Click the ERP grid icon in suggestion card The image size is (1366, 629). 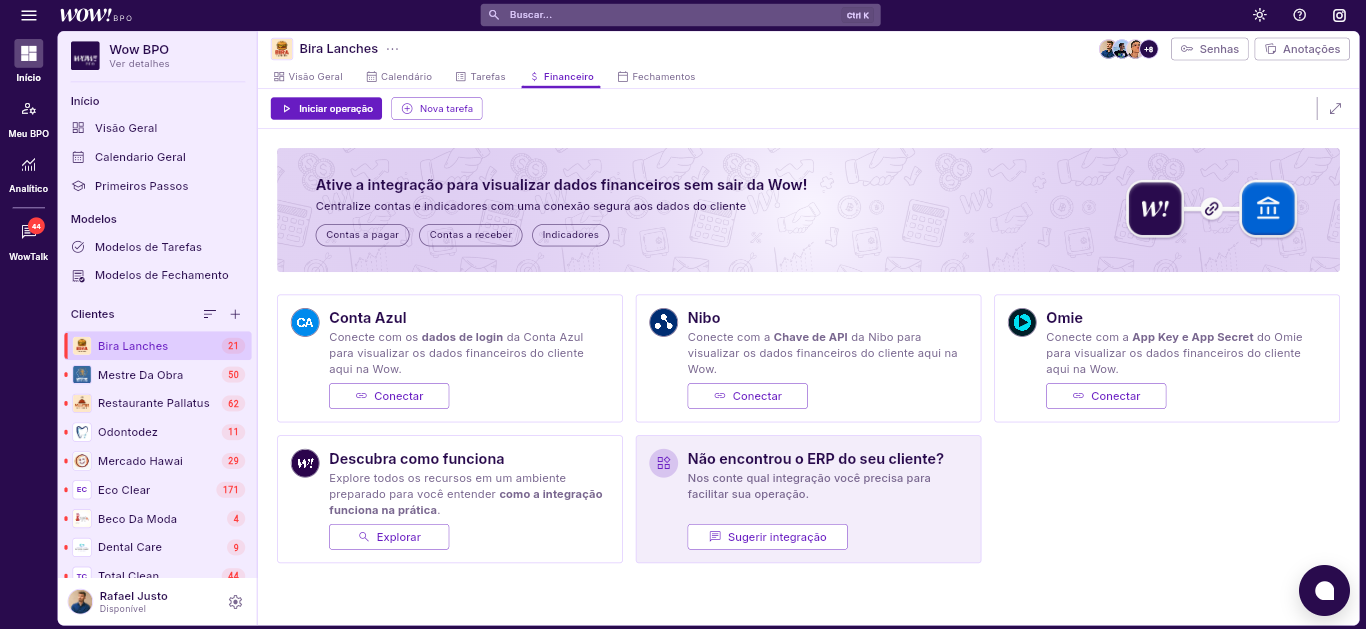663,463
